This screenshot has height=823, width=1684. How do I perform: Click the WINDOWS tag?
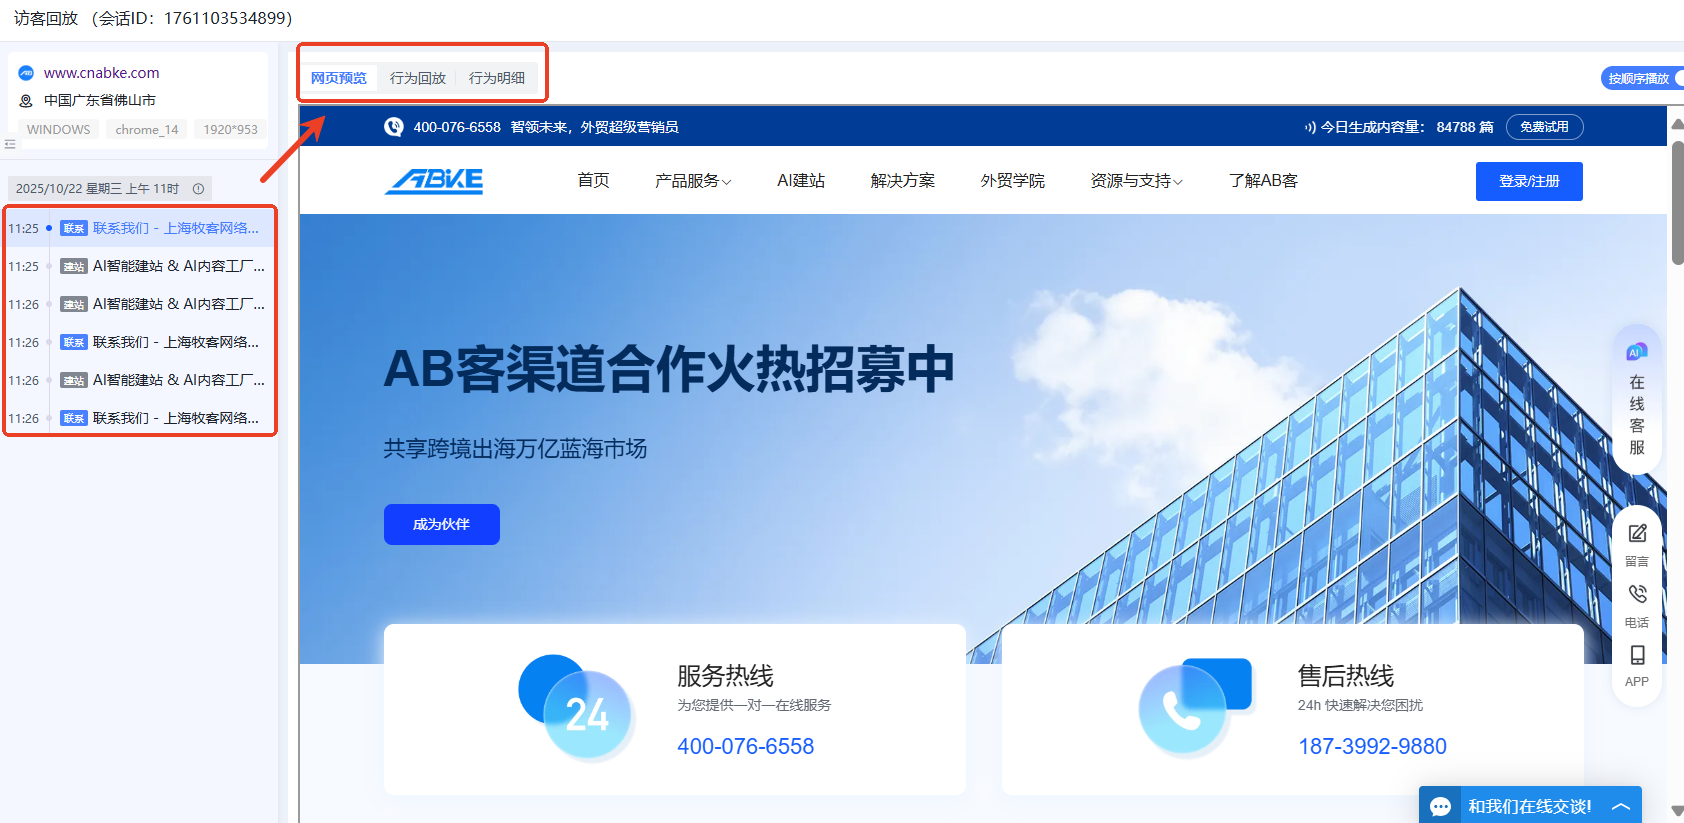58,130
